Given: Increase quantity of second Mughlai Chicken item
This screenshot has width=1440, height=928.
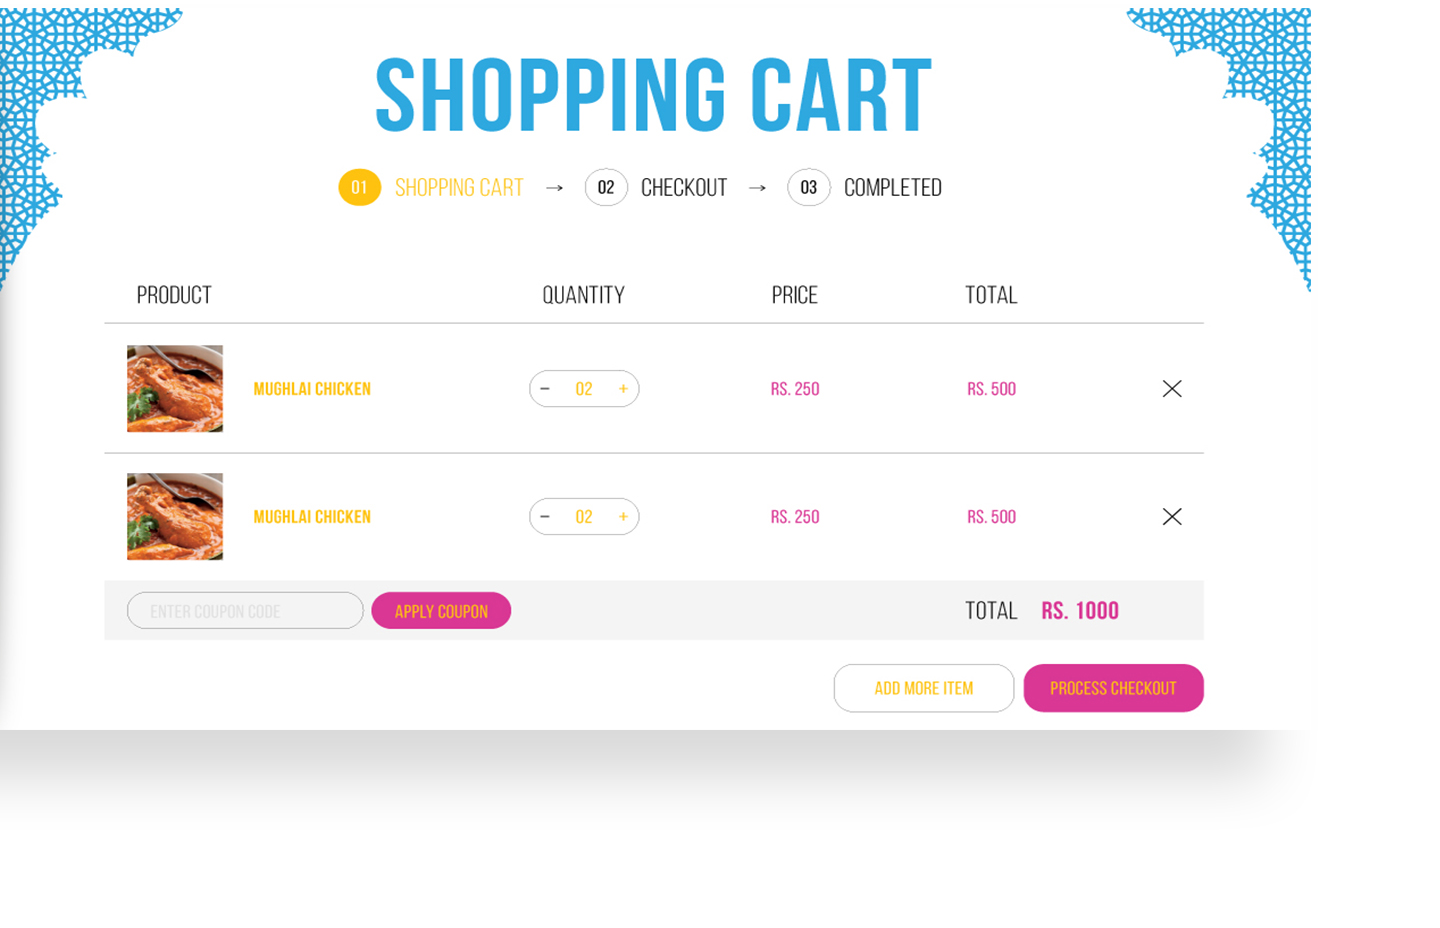Looking at the screenshot, I should coord(623,517).
